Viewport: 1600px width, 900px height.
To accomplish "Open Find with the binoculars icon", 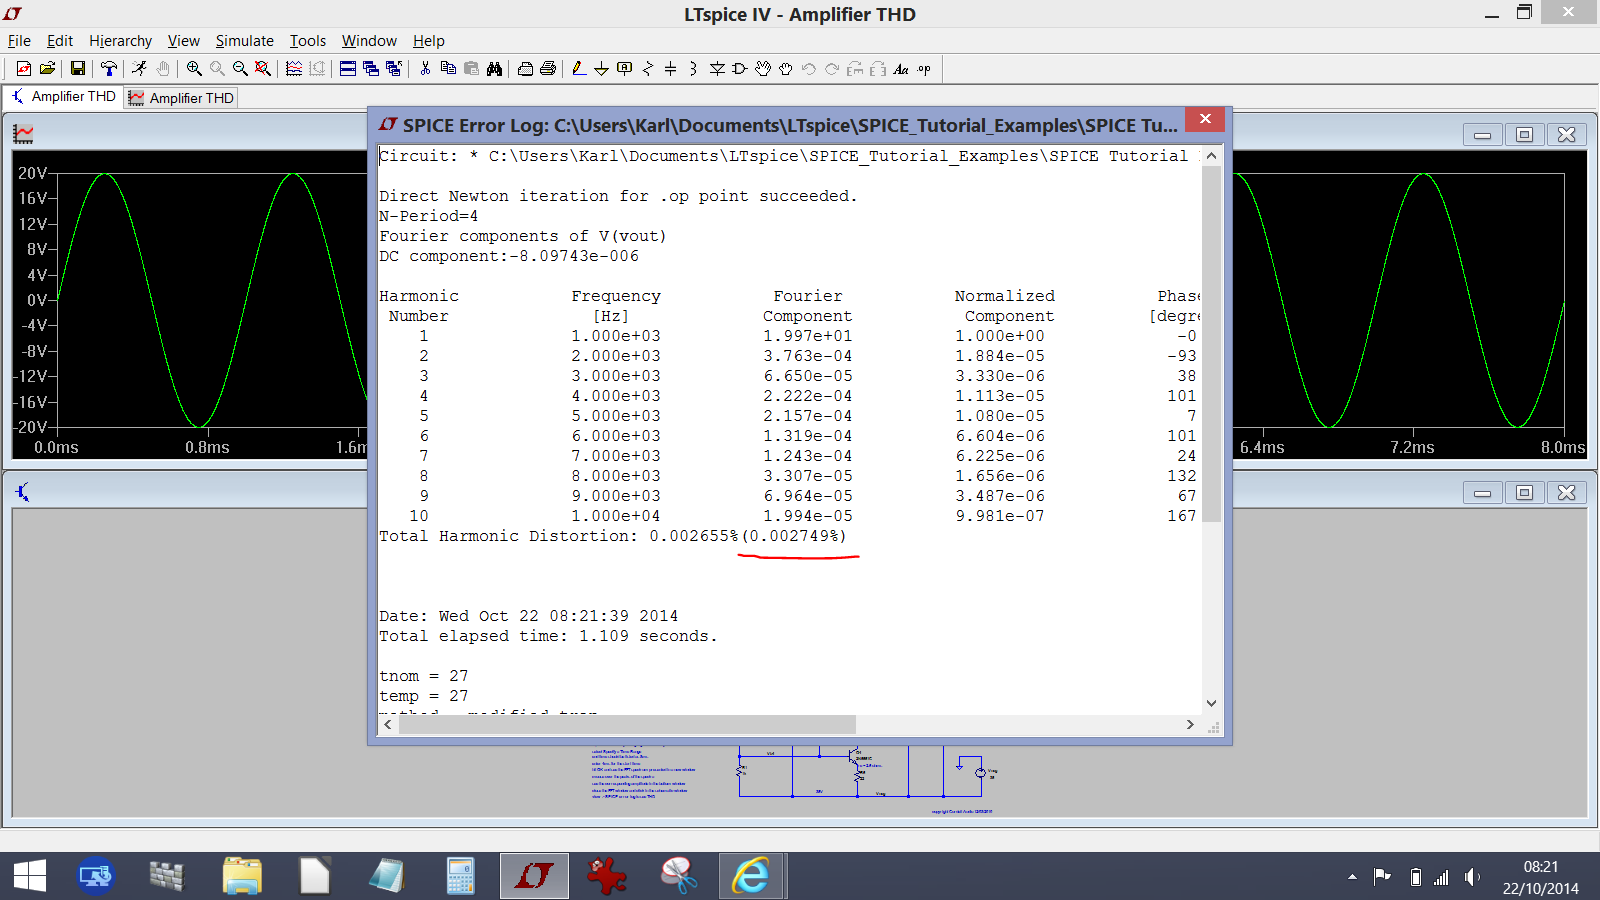I will point(494,68).
